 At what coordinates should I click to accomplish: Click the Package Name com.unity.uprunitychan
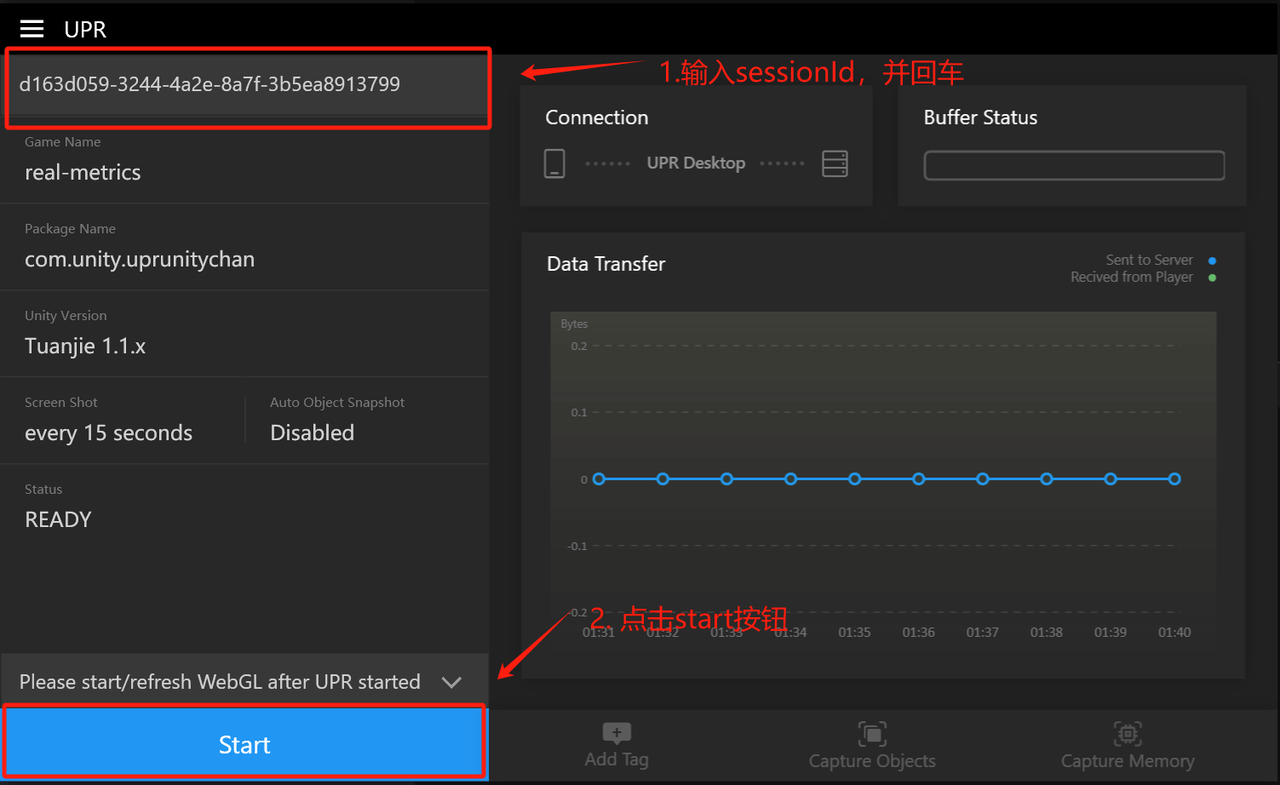140,259
